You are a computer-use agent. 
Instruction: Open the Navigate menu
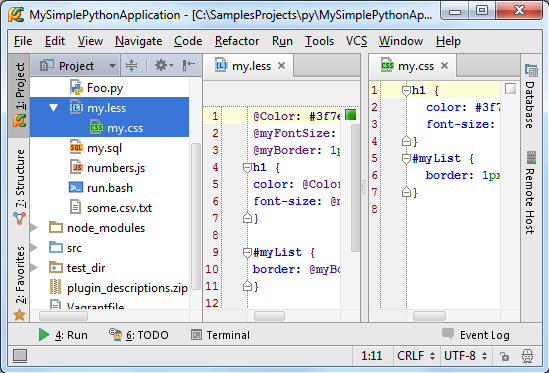(139, 41)
